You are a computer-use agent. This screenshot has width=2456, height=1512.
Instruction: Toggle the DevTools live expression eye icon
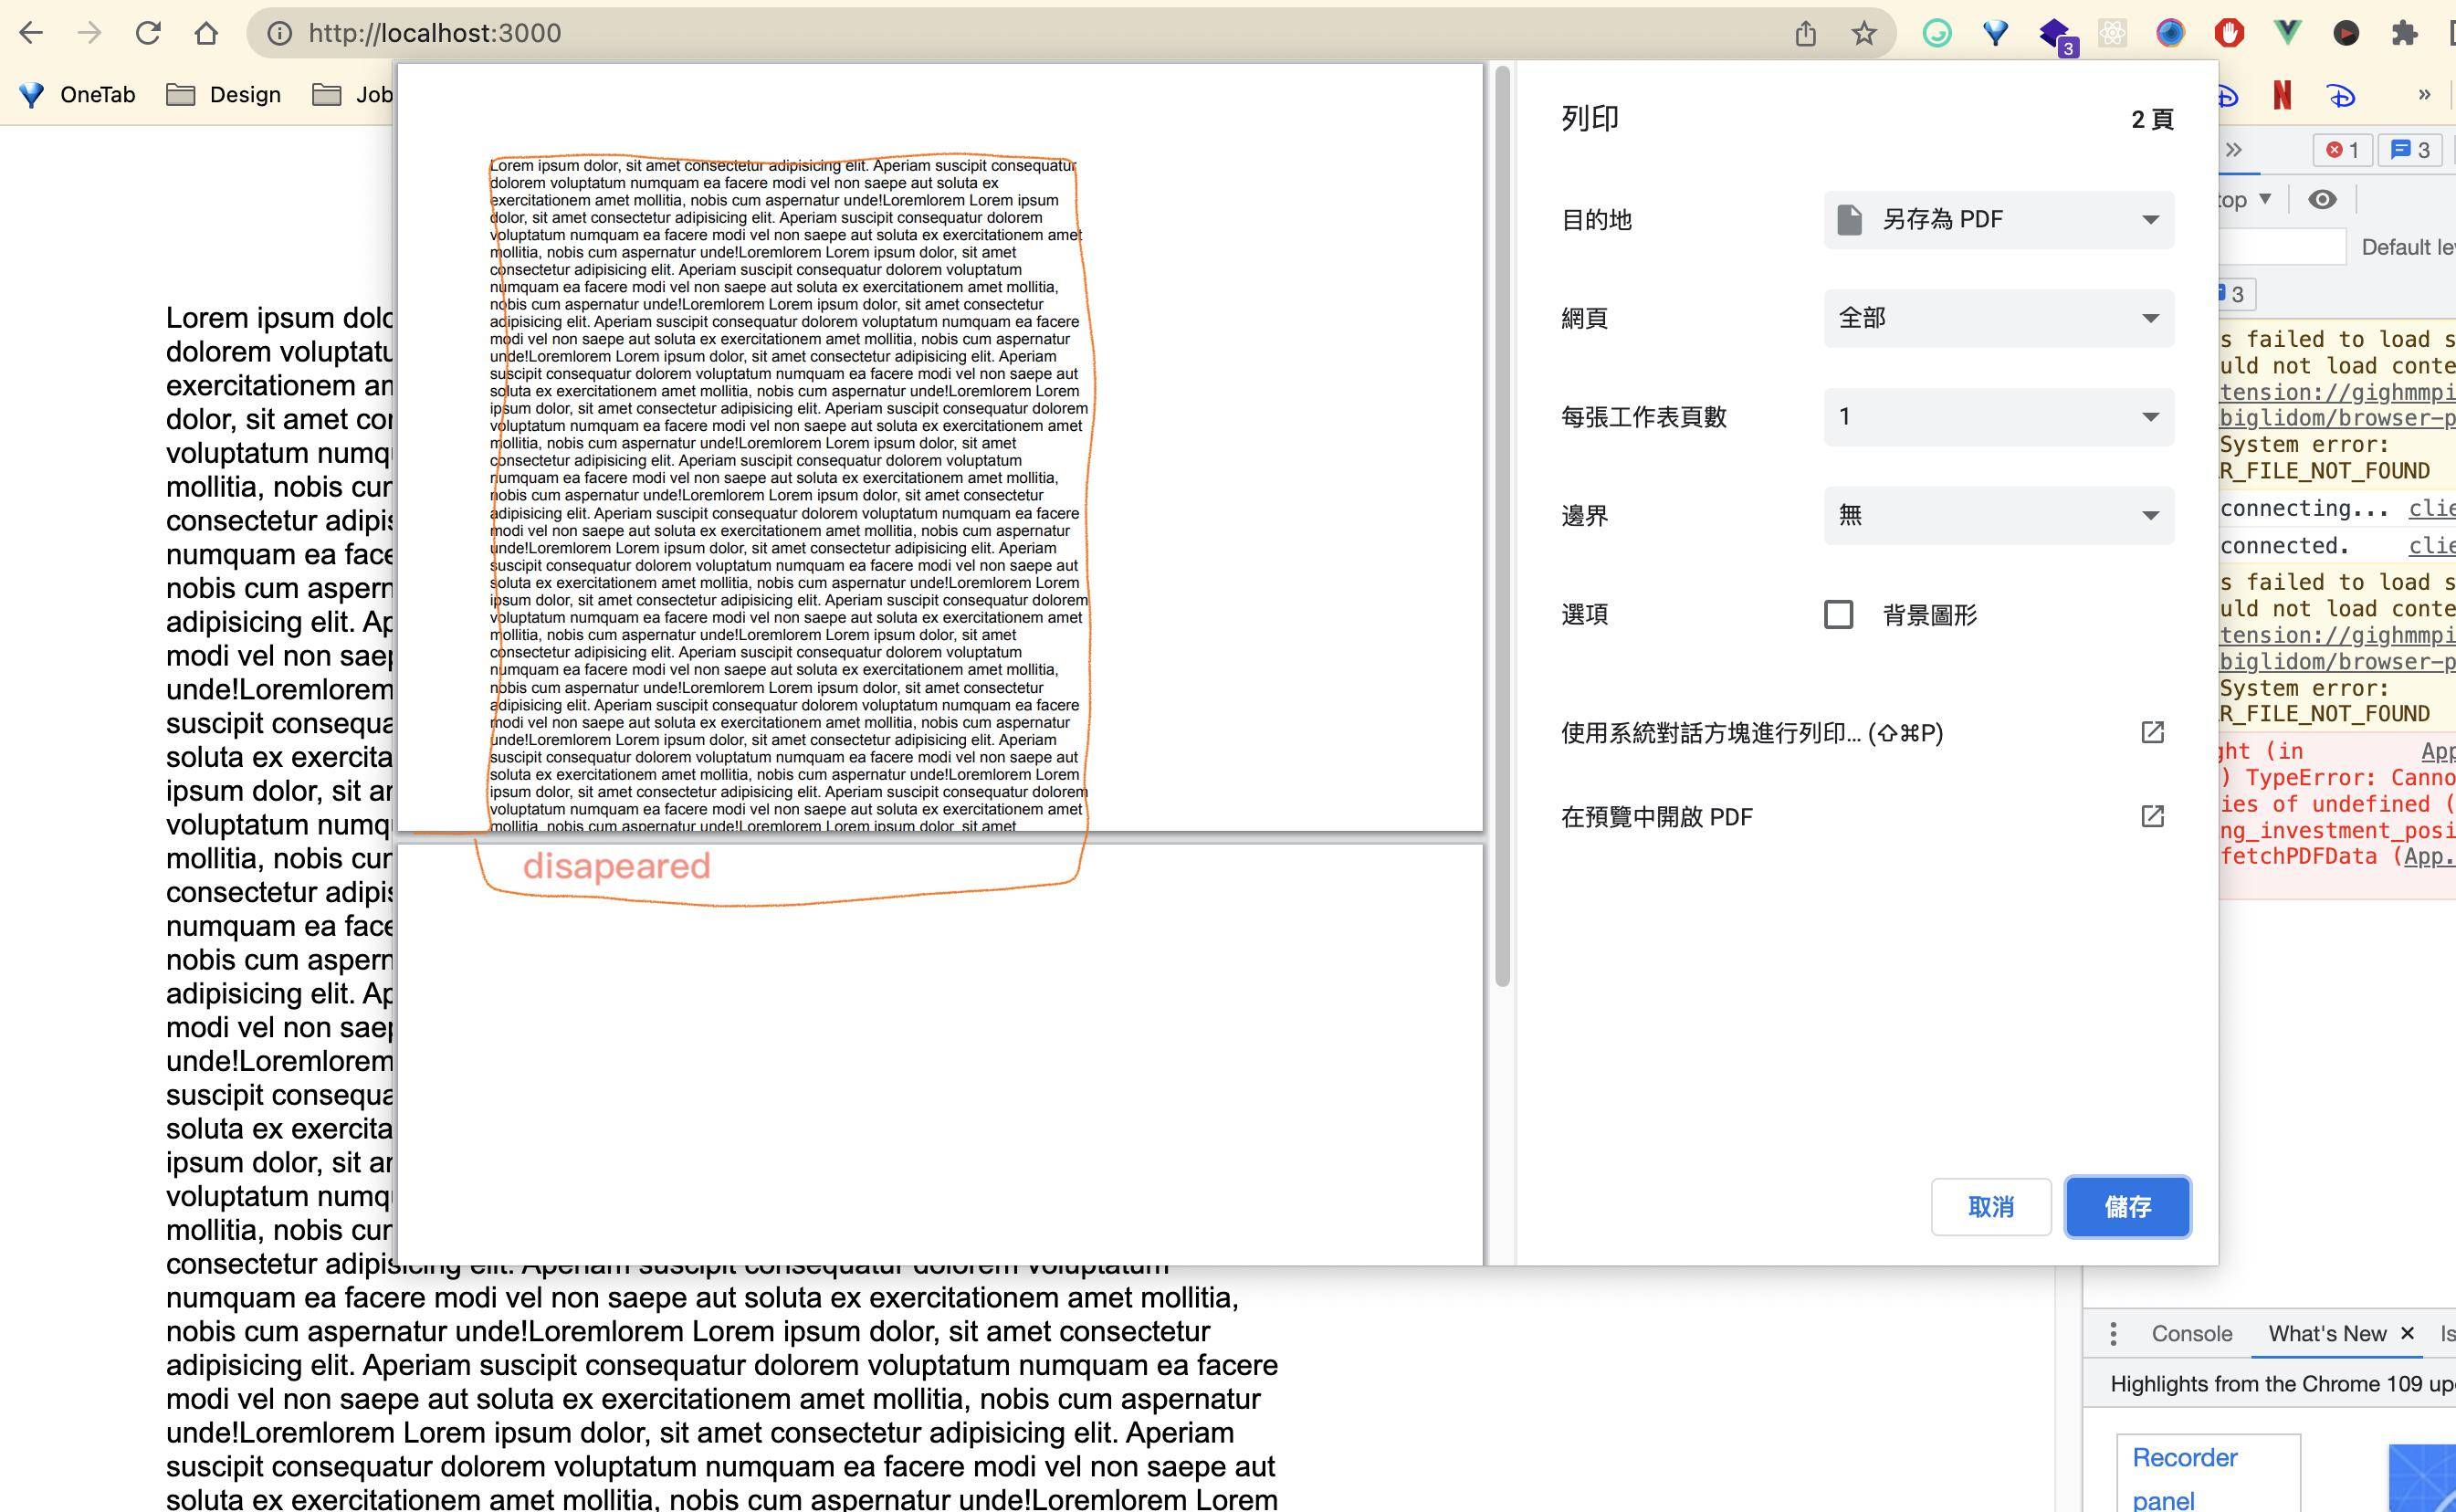[2322, 199]
